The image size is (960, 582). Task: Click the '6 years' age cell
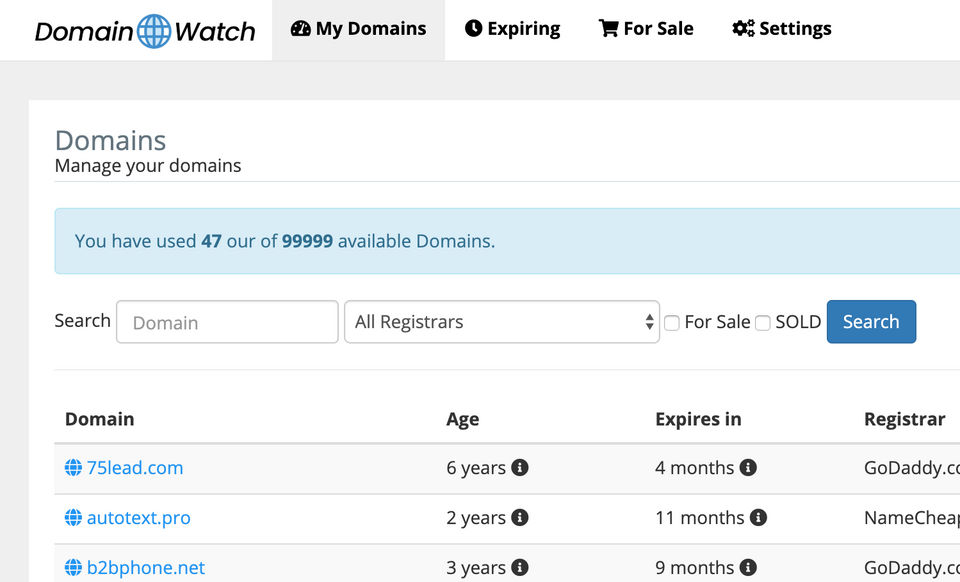coord(476,468)
